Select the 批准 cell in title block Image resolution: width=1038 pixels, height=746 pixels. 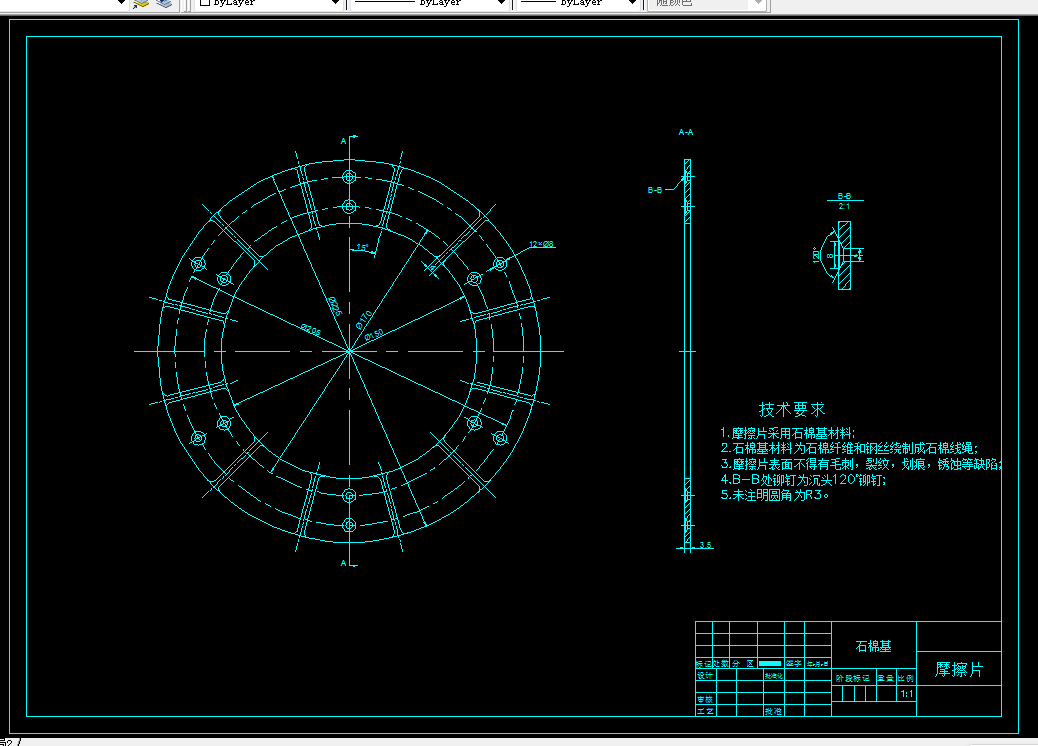[773, 711]
